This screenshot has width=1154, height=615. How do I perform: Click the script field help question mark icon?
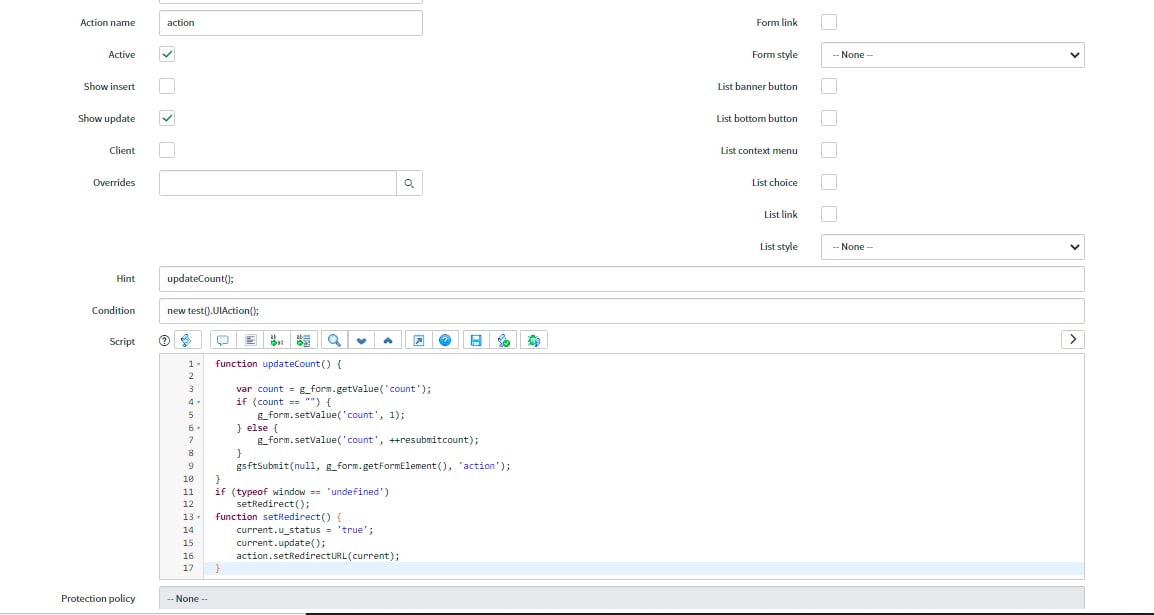point(165,341)
